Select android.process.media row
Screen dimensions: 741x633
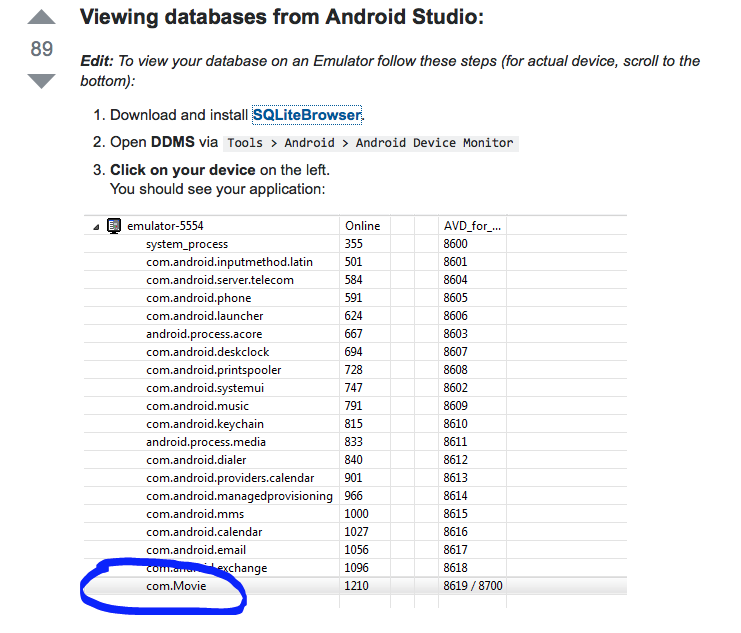click(355, 442)
